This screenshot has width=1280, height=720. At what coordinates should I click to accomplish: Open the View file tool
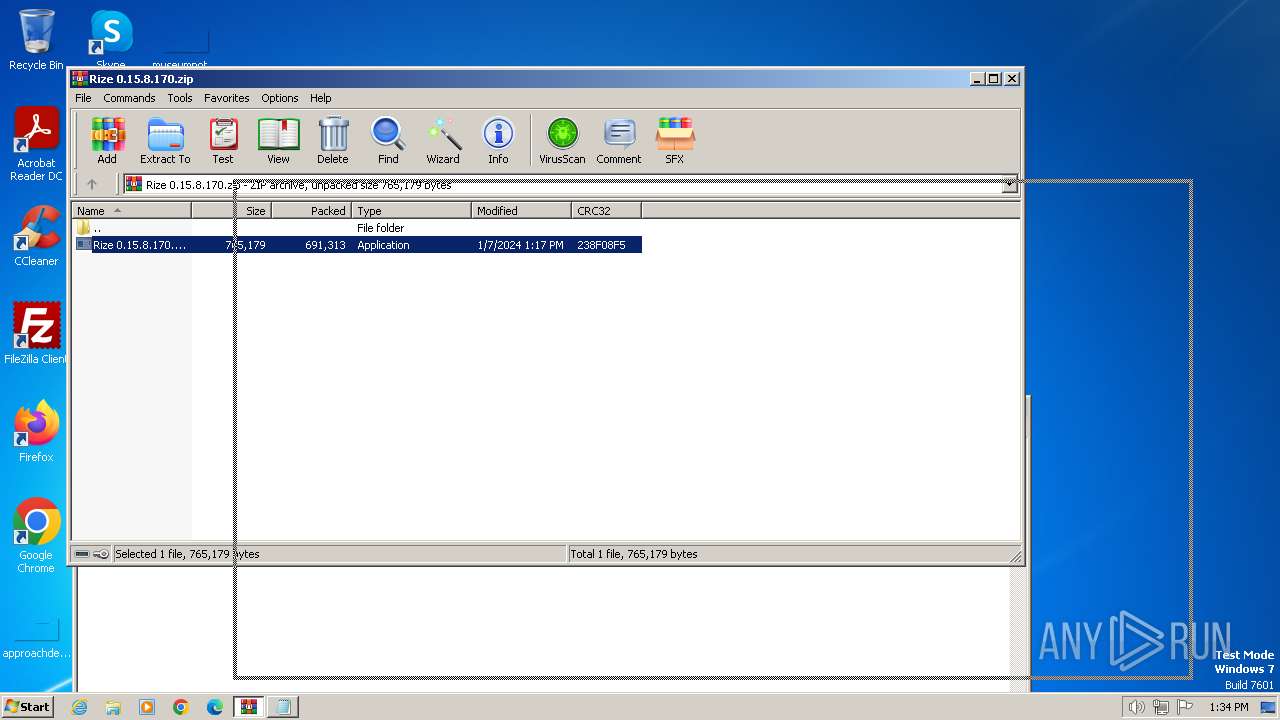click(x=278, y=140)
